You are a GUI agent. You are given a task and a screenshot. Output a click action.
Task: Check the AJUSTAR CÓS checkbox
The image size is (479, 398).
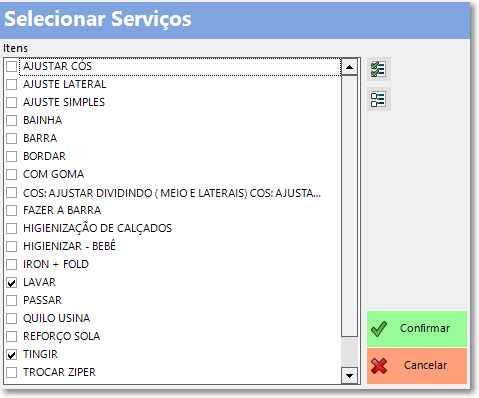pos(12,66)
